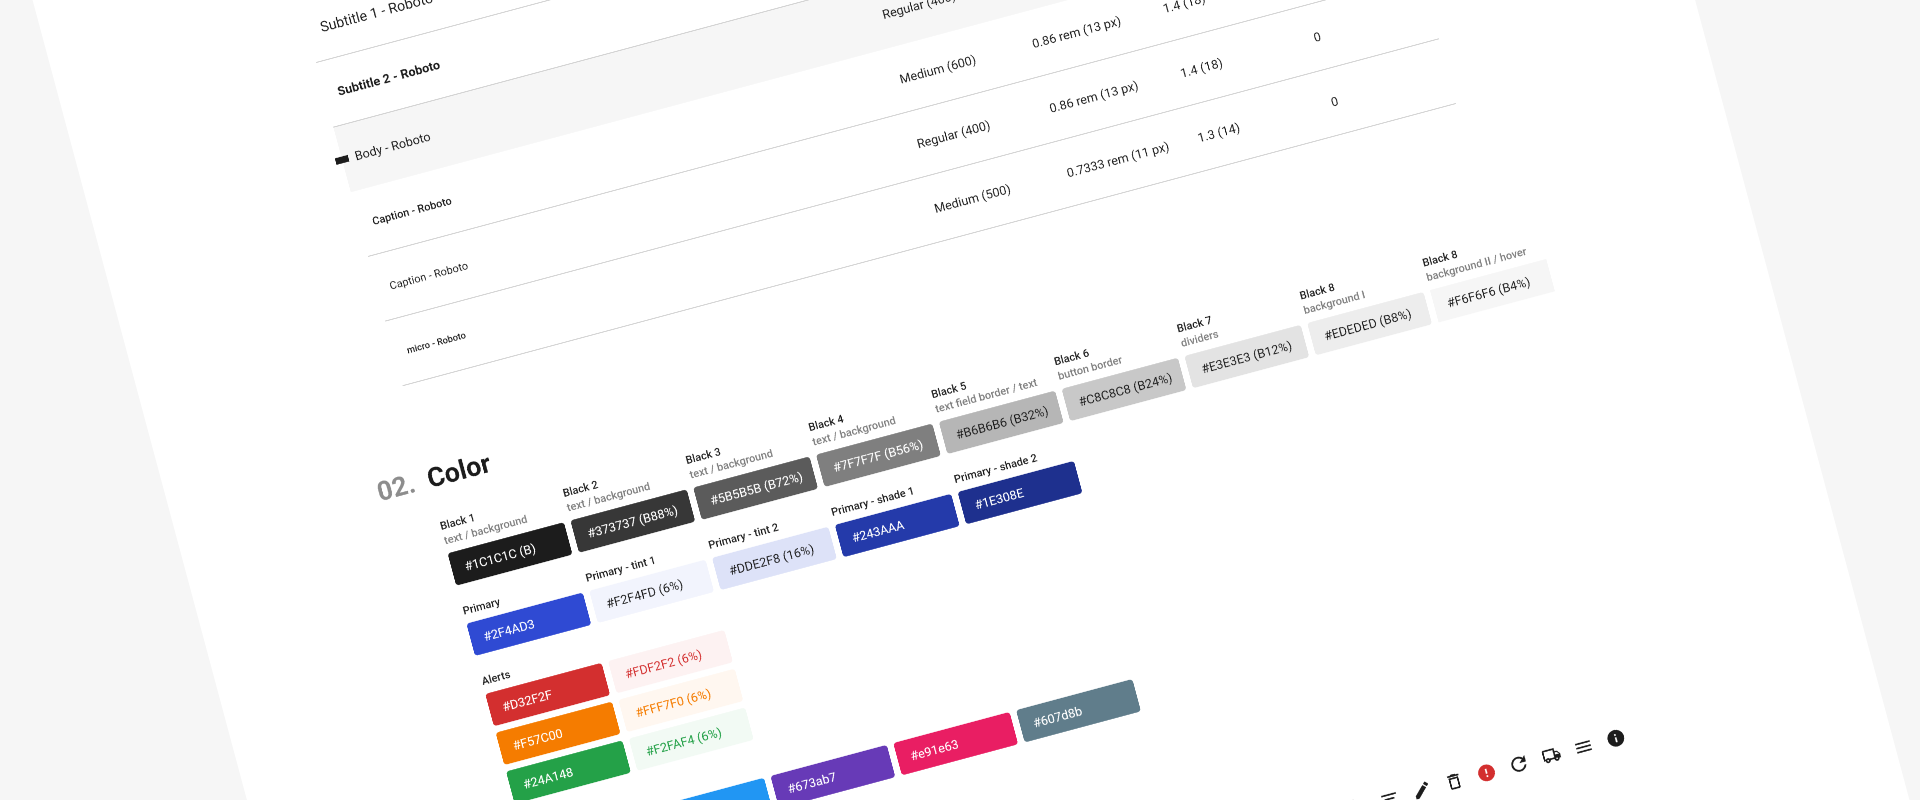Screen dimensions: 1920x800
Task: Click the Primary shade 2 #1E308E swatch
Action: pos(1018,492)
